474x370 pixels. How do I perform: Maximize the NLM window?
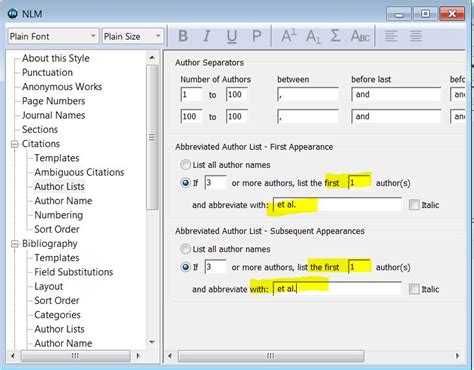[x=425, y=14]
